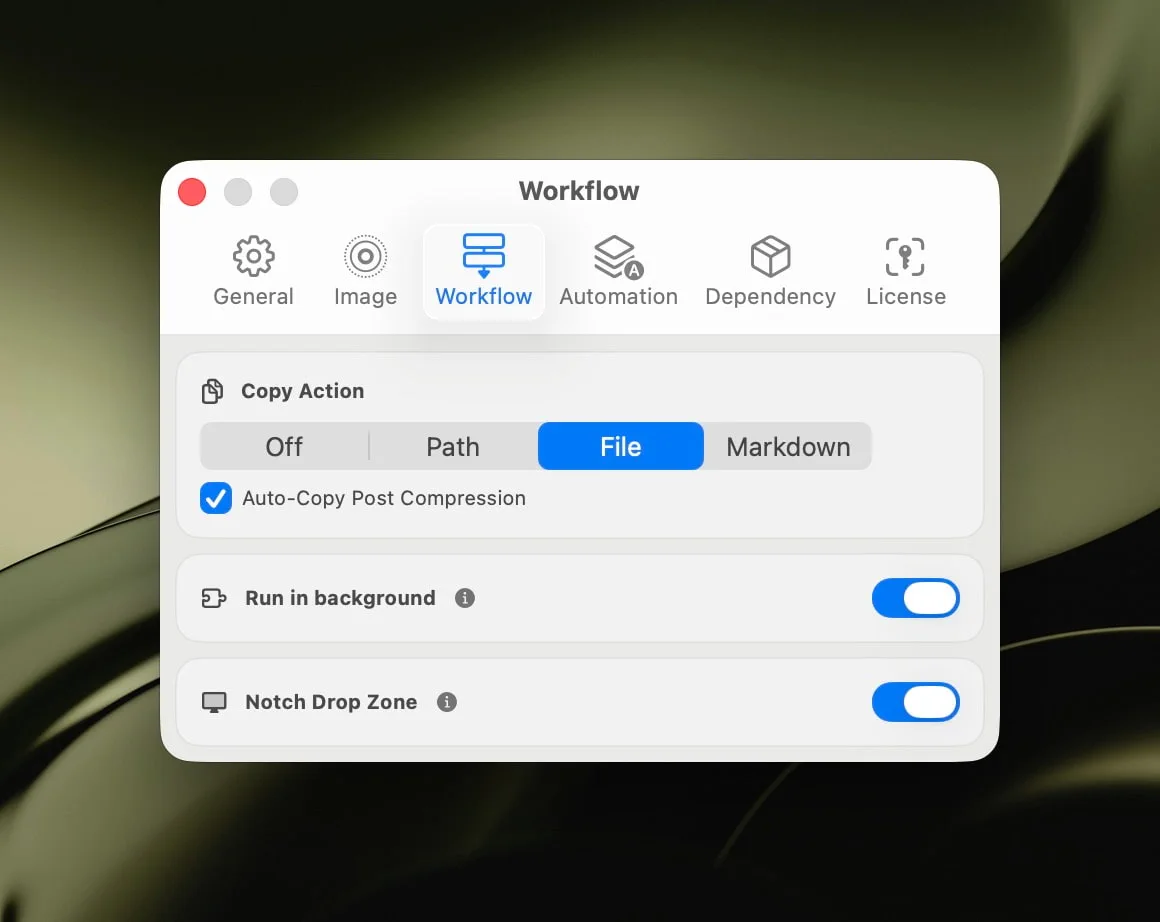This screenshot has width=1160, height=922.
Task: Select Off in the Copy Action segment
Action: (x=284, y=446)
